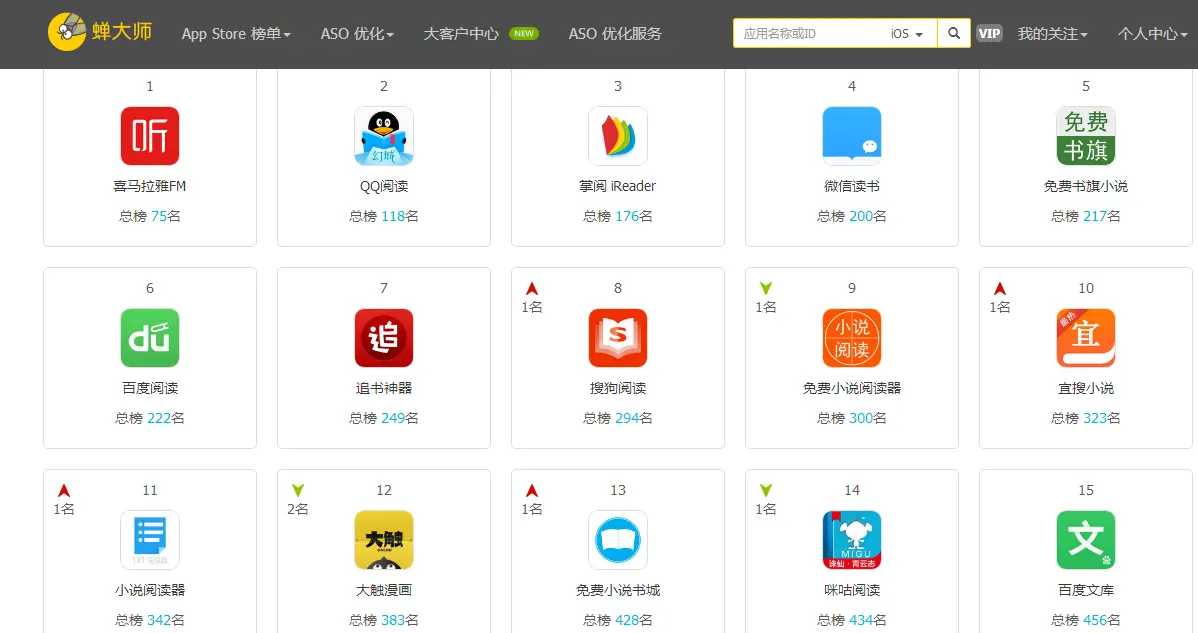
Task: Click the 咪咕阅读 name link
Action: click(x=852, y=590)
